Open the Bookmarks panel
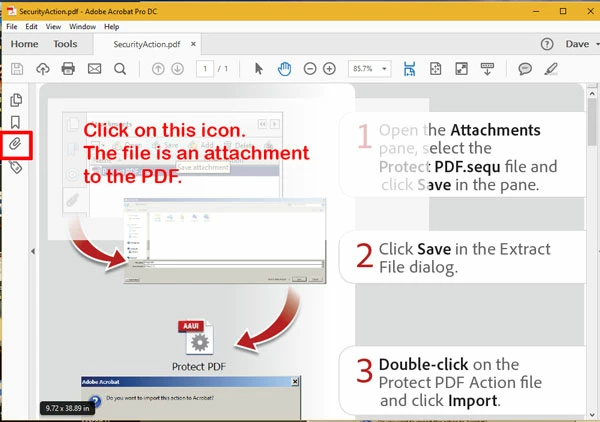This screenshot has width=600, height=422. [15, 122]
